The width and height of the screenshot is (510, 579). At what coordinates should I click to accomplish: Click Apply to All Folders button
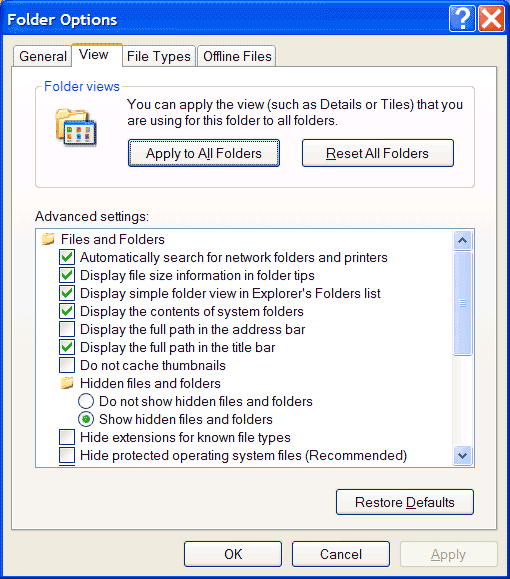coord(204,153)
